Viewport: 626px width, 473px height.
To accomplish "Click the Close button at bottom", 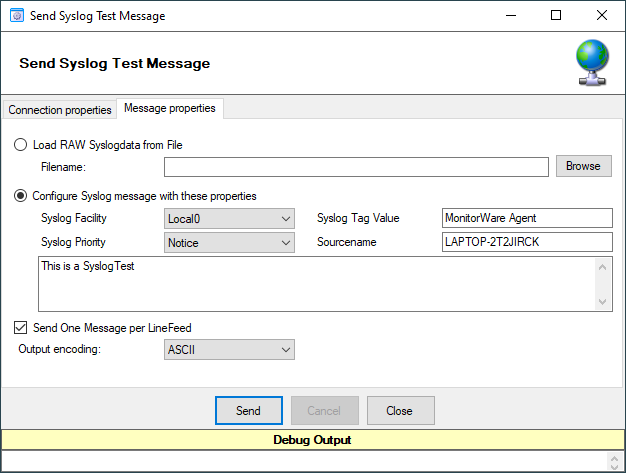I will [x=400, y=410].
